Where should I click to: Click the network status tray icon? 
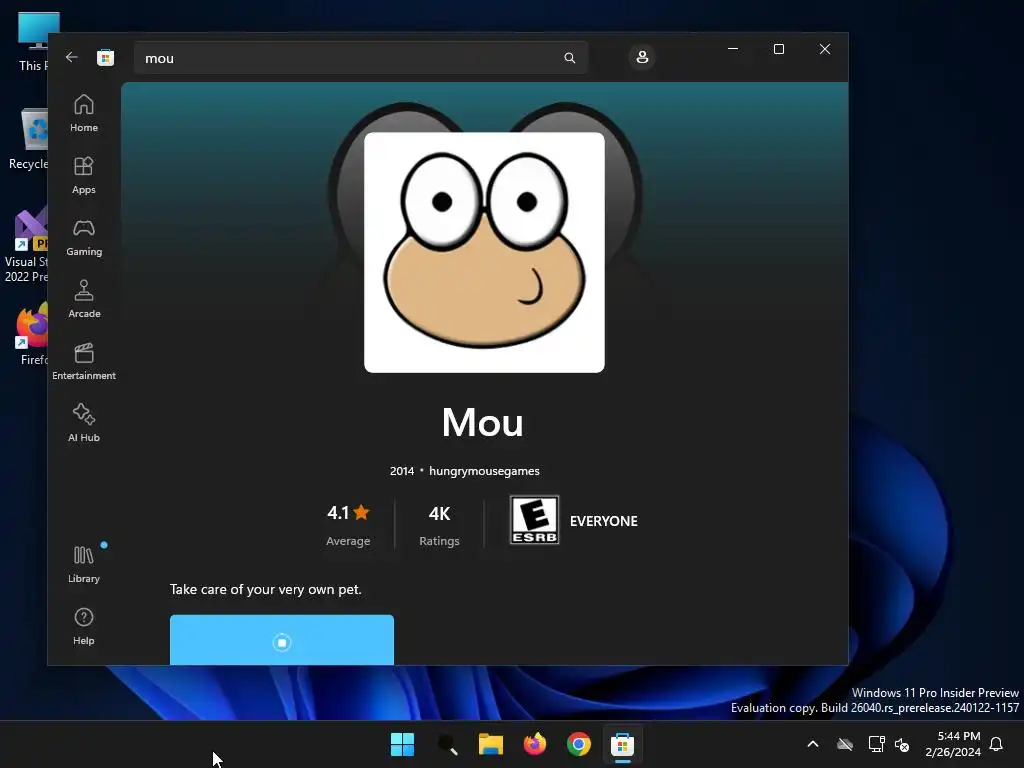click(x=876, y=744)
